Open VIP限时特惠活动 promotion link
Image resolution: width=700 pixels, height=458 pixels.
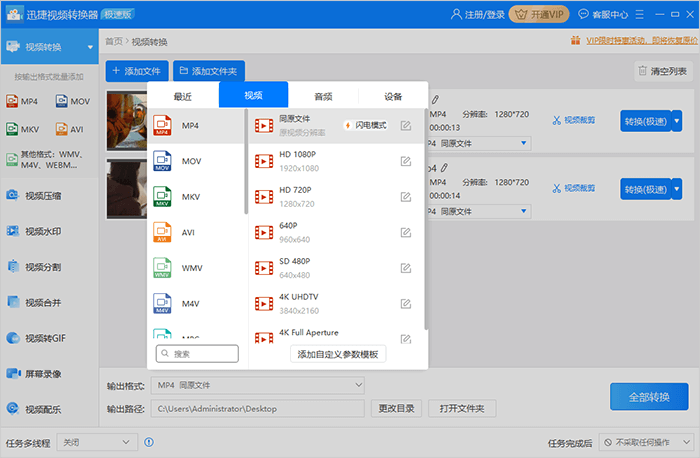642,41
